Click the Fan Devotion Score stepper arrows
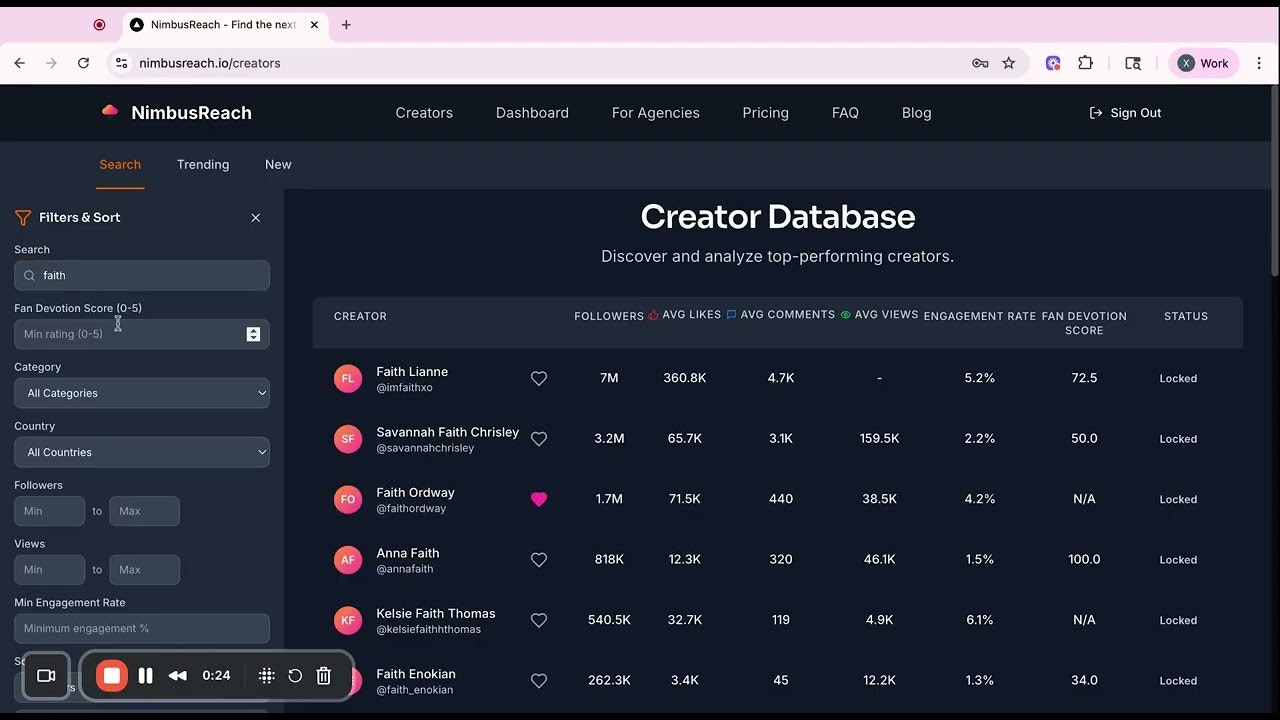This screenshot has height=720, width=1280. click(x=253, y=334)
